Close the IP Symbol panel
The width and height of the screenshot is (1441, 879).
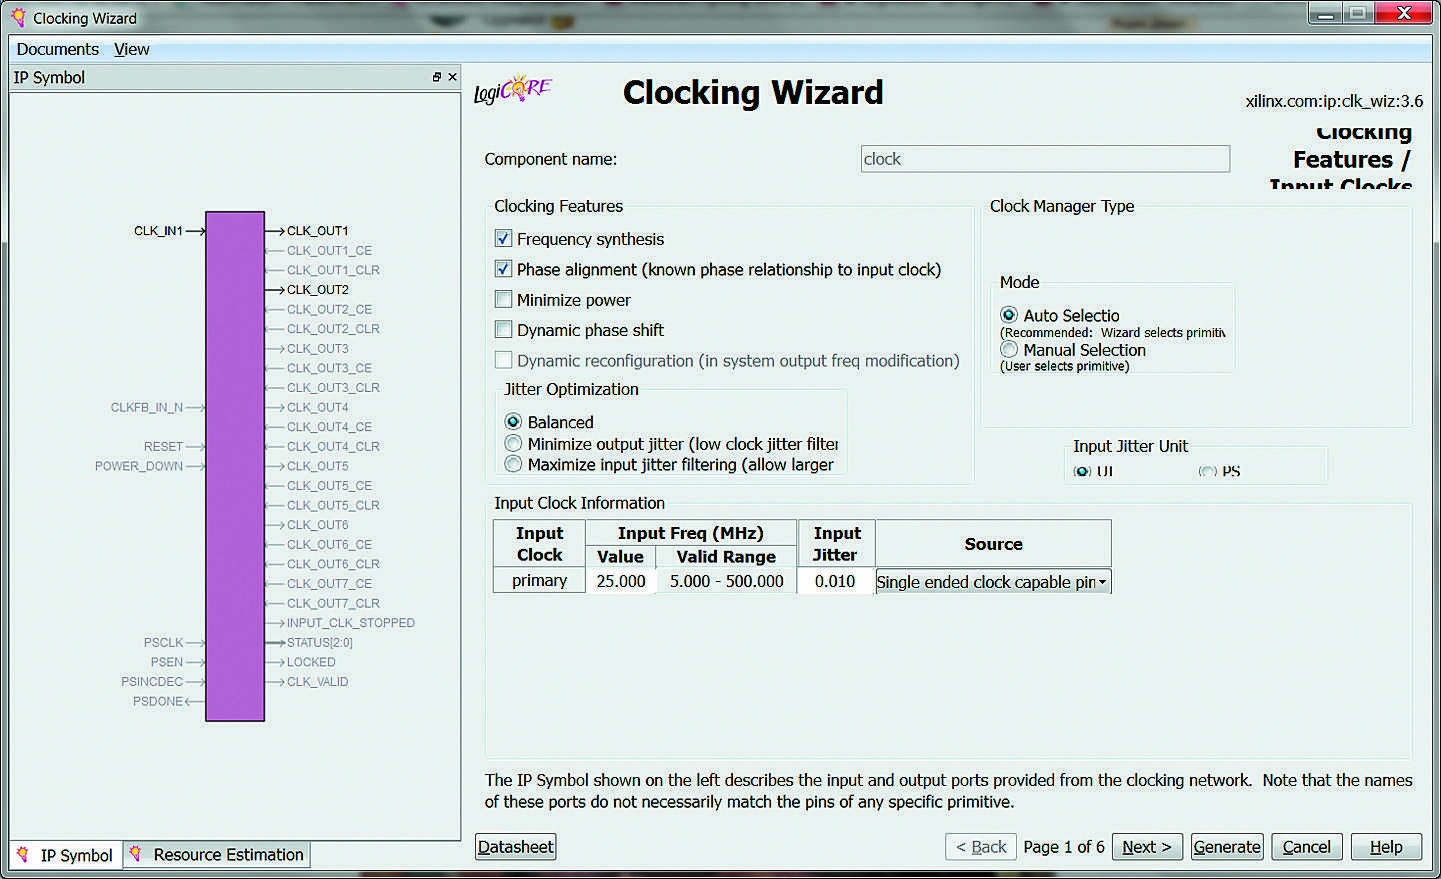point(453,77)
